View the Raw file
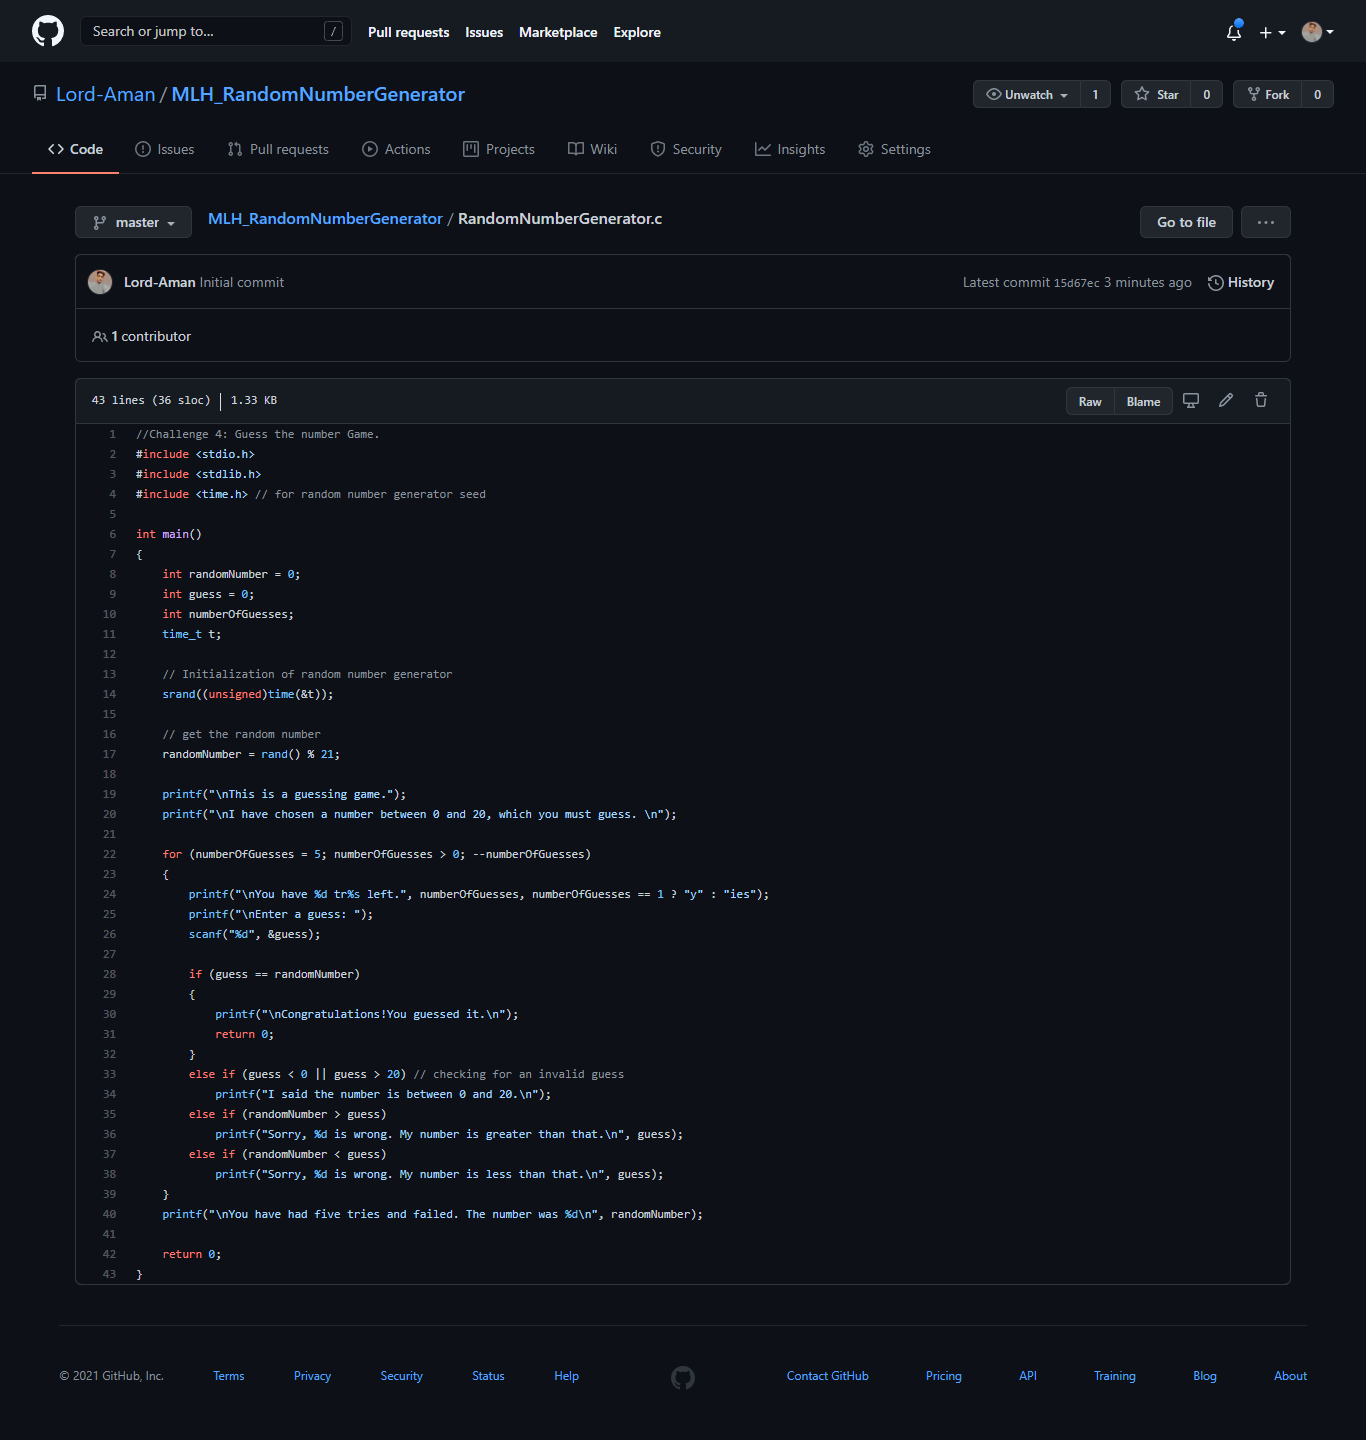The height and width of the screenshot is (1440, 1366). click(x=1090, y=401)
